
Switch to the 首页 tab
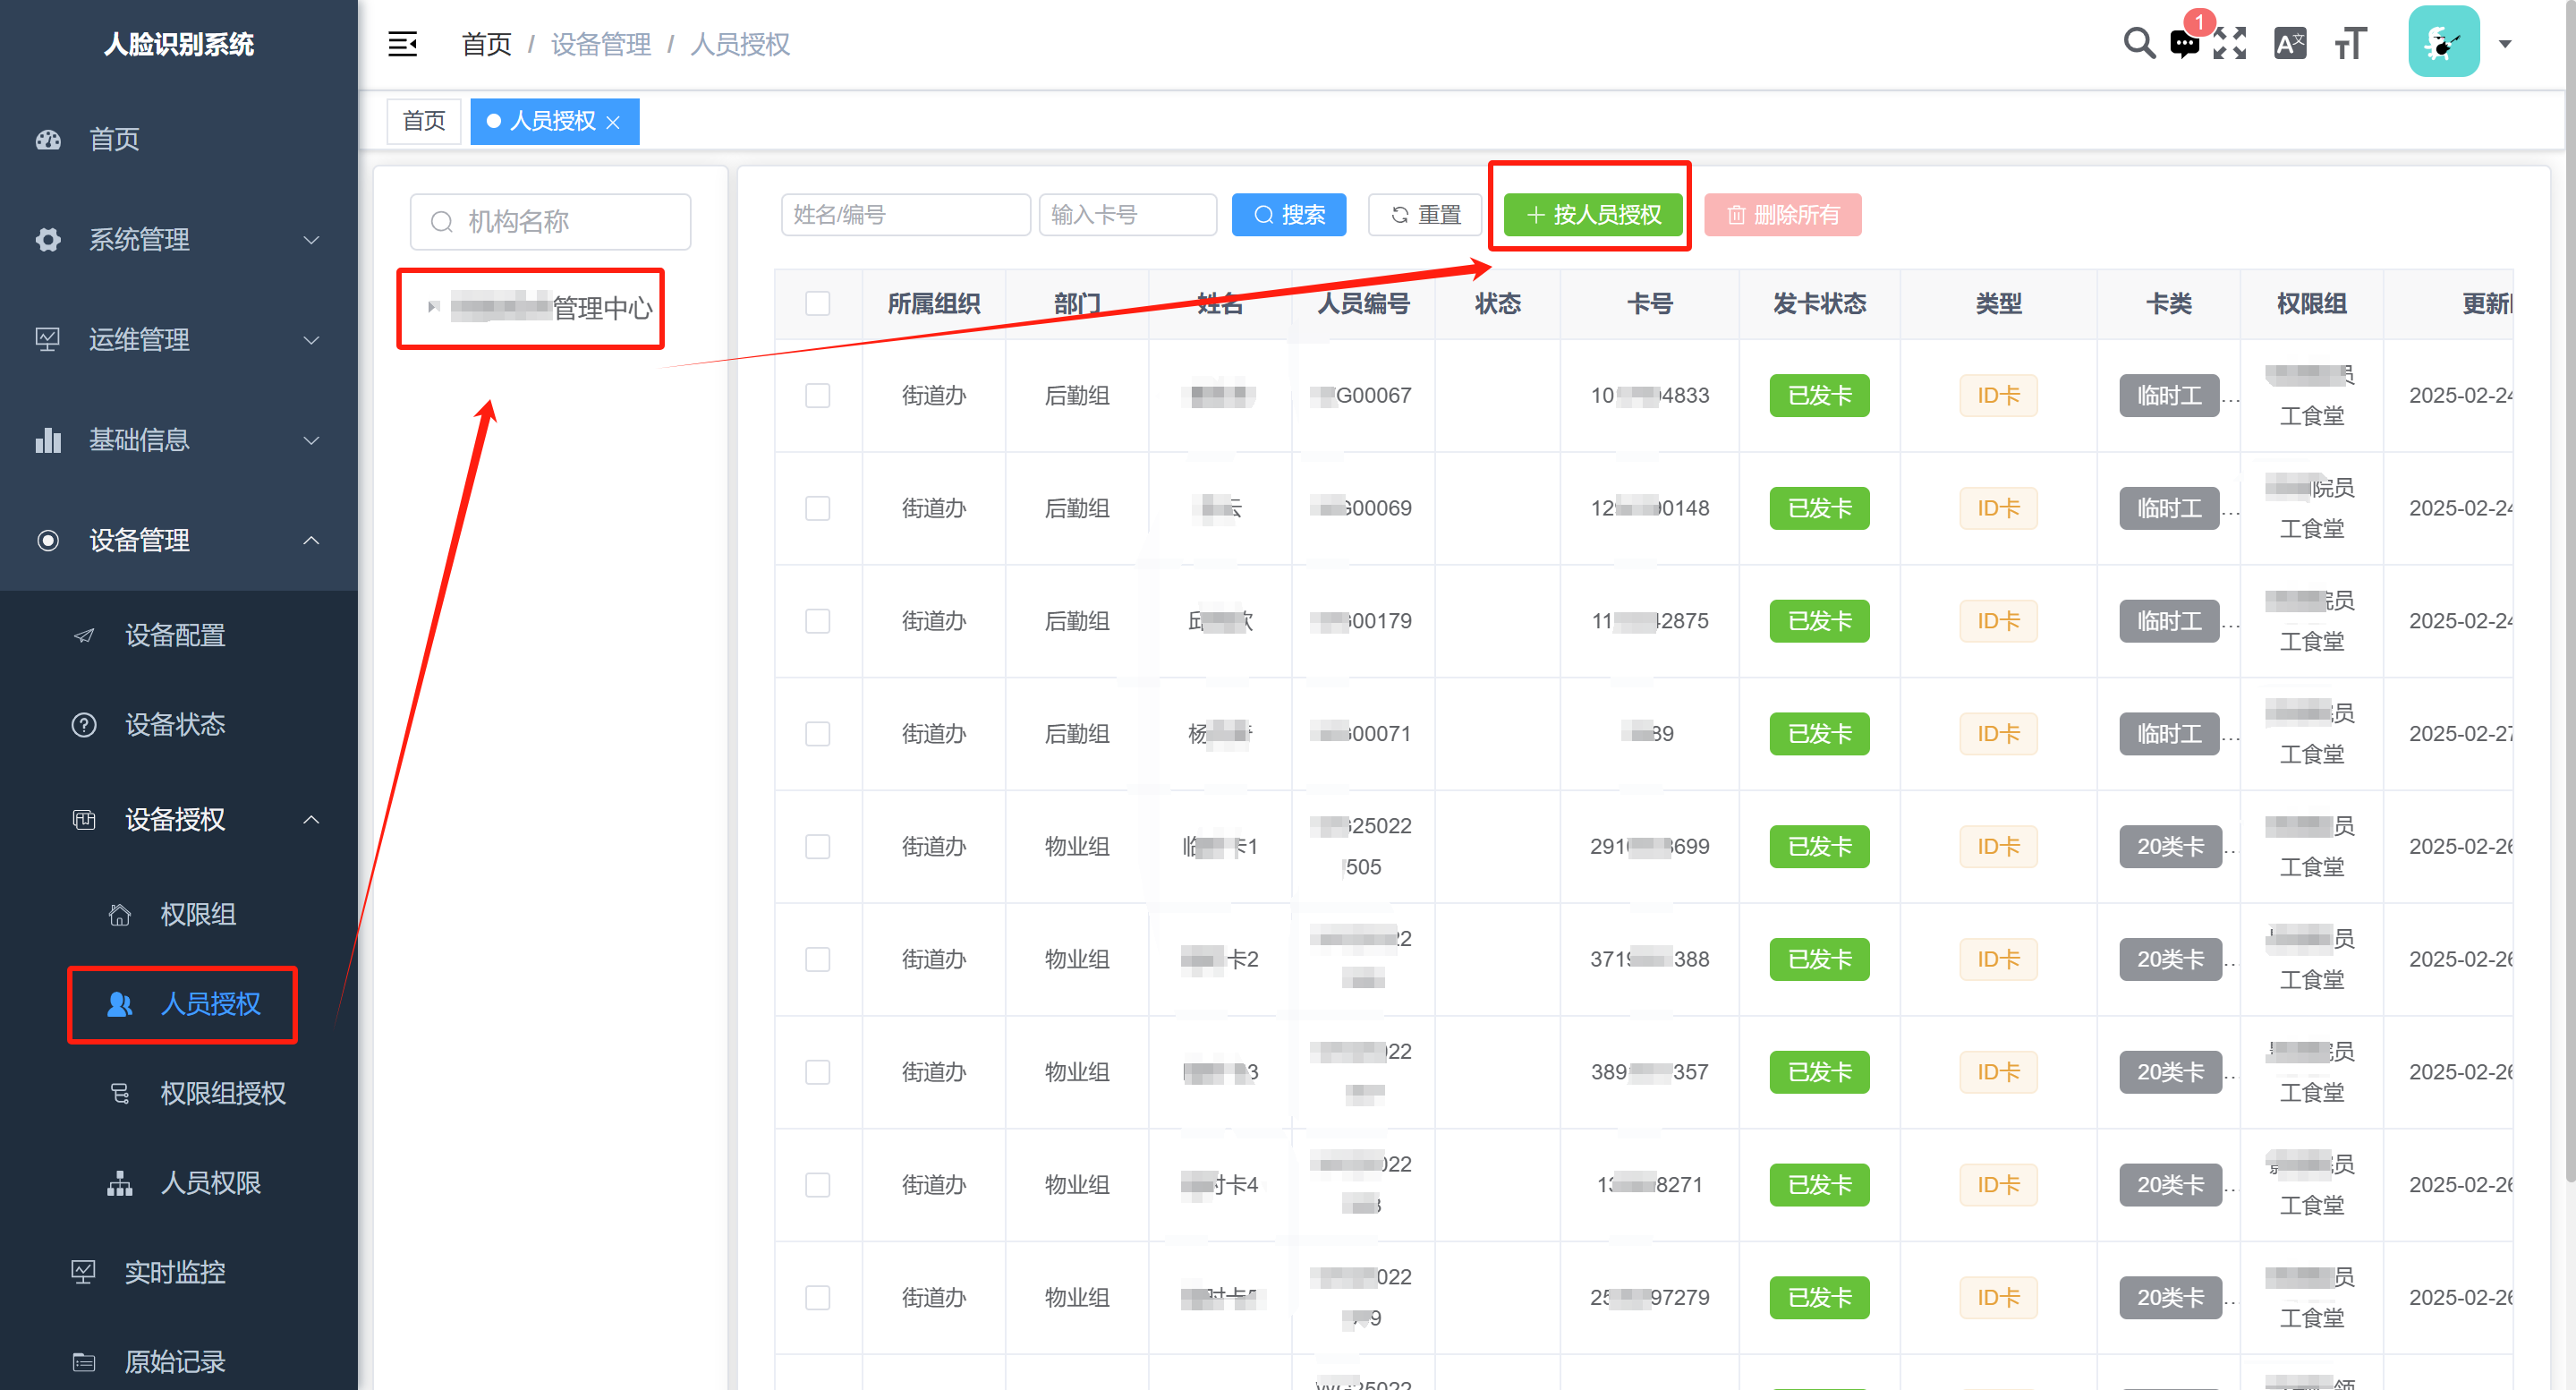[424, 122]
